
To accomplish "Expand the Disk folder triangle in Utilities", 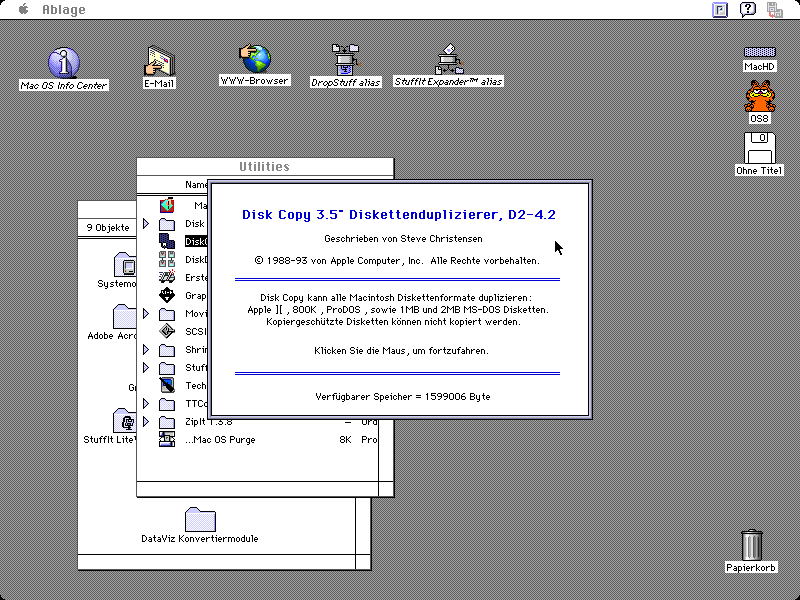I will 146,223.
